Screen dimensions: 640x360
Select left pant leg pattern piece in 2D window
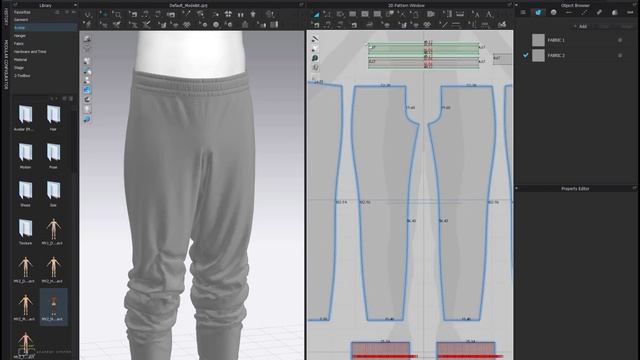pos(384,204)
